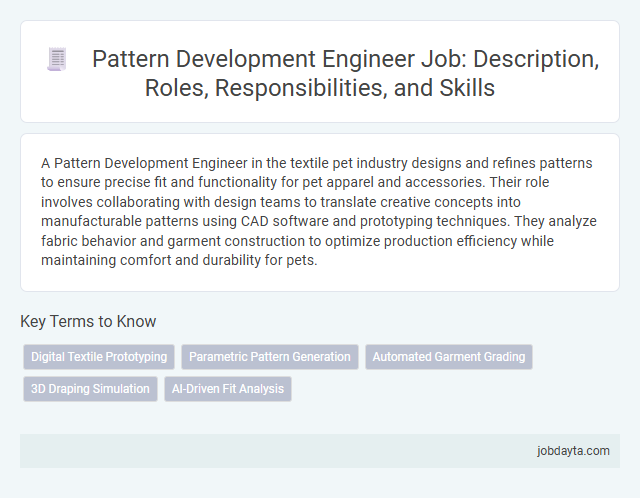
Task: Open the Parametric Pattern Generation tag
Action: tap(270, 357)
